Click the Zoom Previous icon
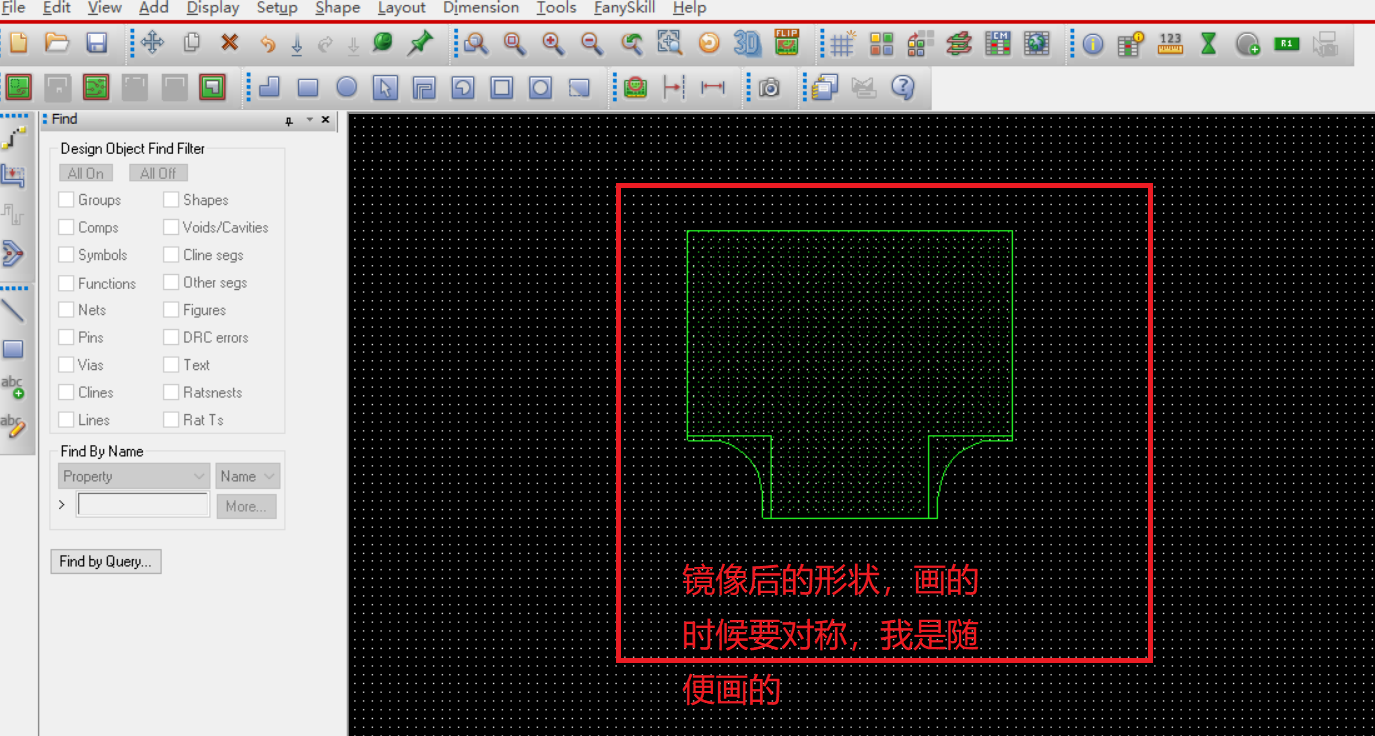 pyautogui.click(x=631, y=43)
